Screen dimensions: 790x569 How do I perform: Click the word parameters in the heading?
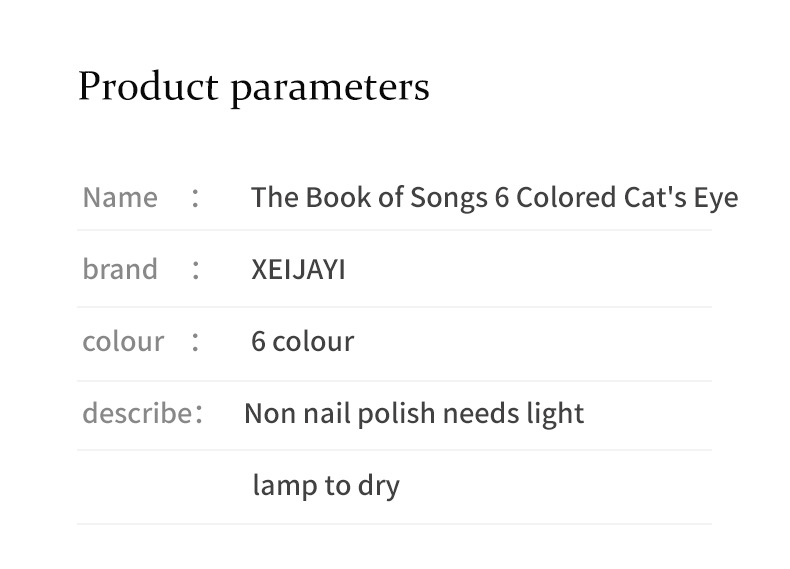pyautogui.click(x=329, y=89)
